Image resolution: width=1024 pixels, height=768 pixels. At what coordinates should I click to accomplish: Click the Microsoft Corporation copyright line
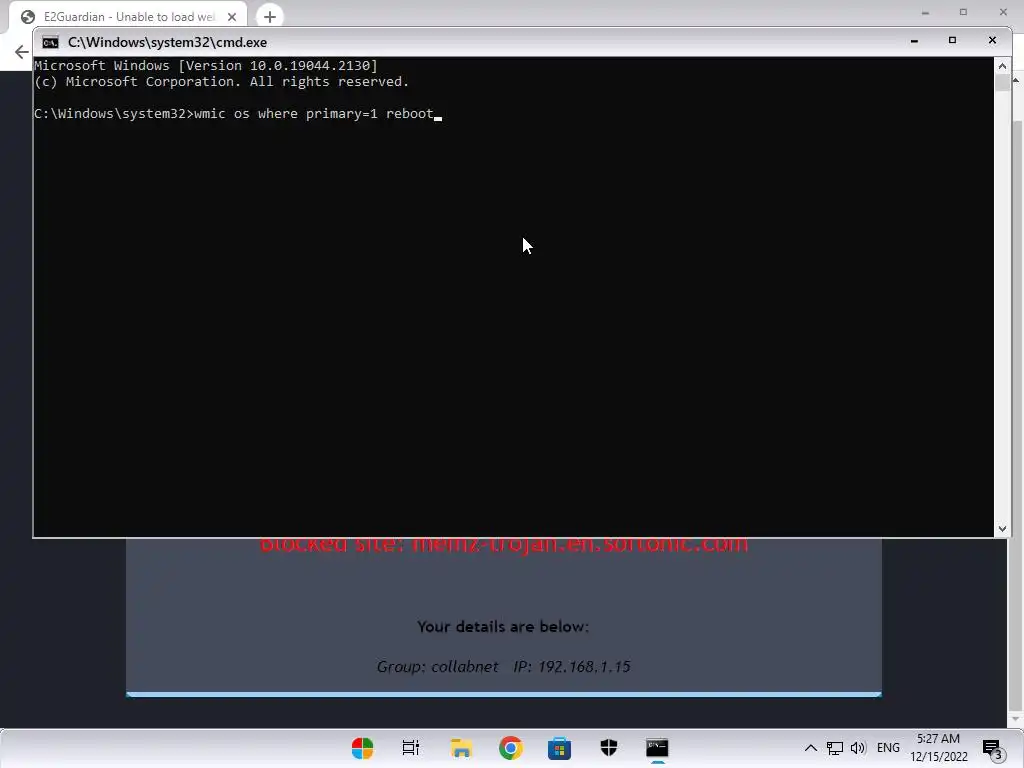(x=221, y=82)
